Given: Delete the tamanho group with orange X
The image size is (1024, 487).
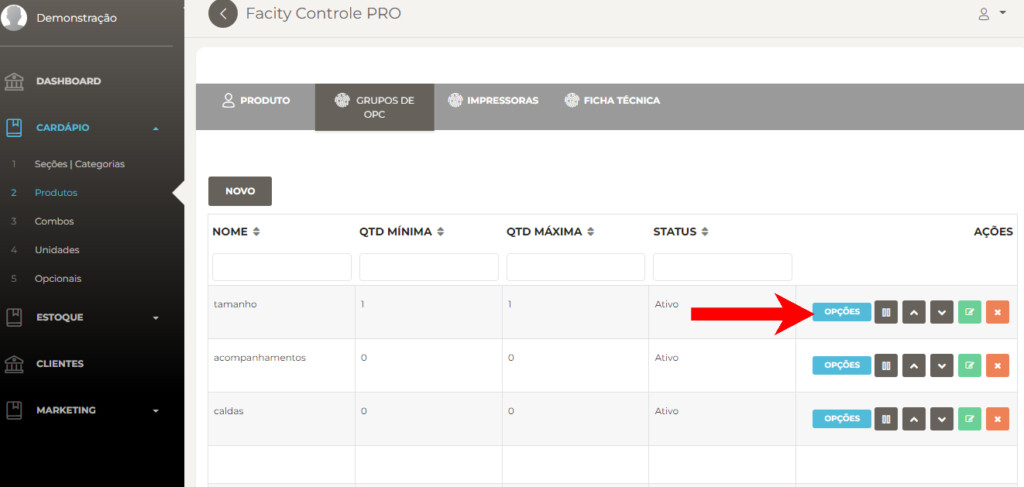Looking at the screenshot, I should tap(997, 312).
